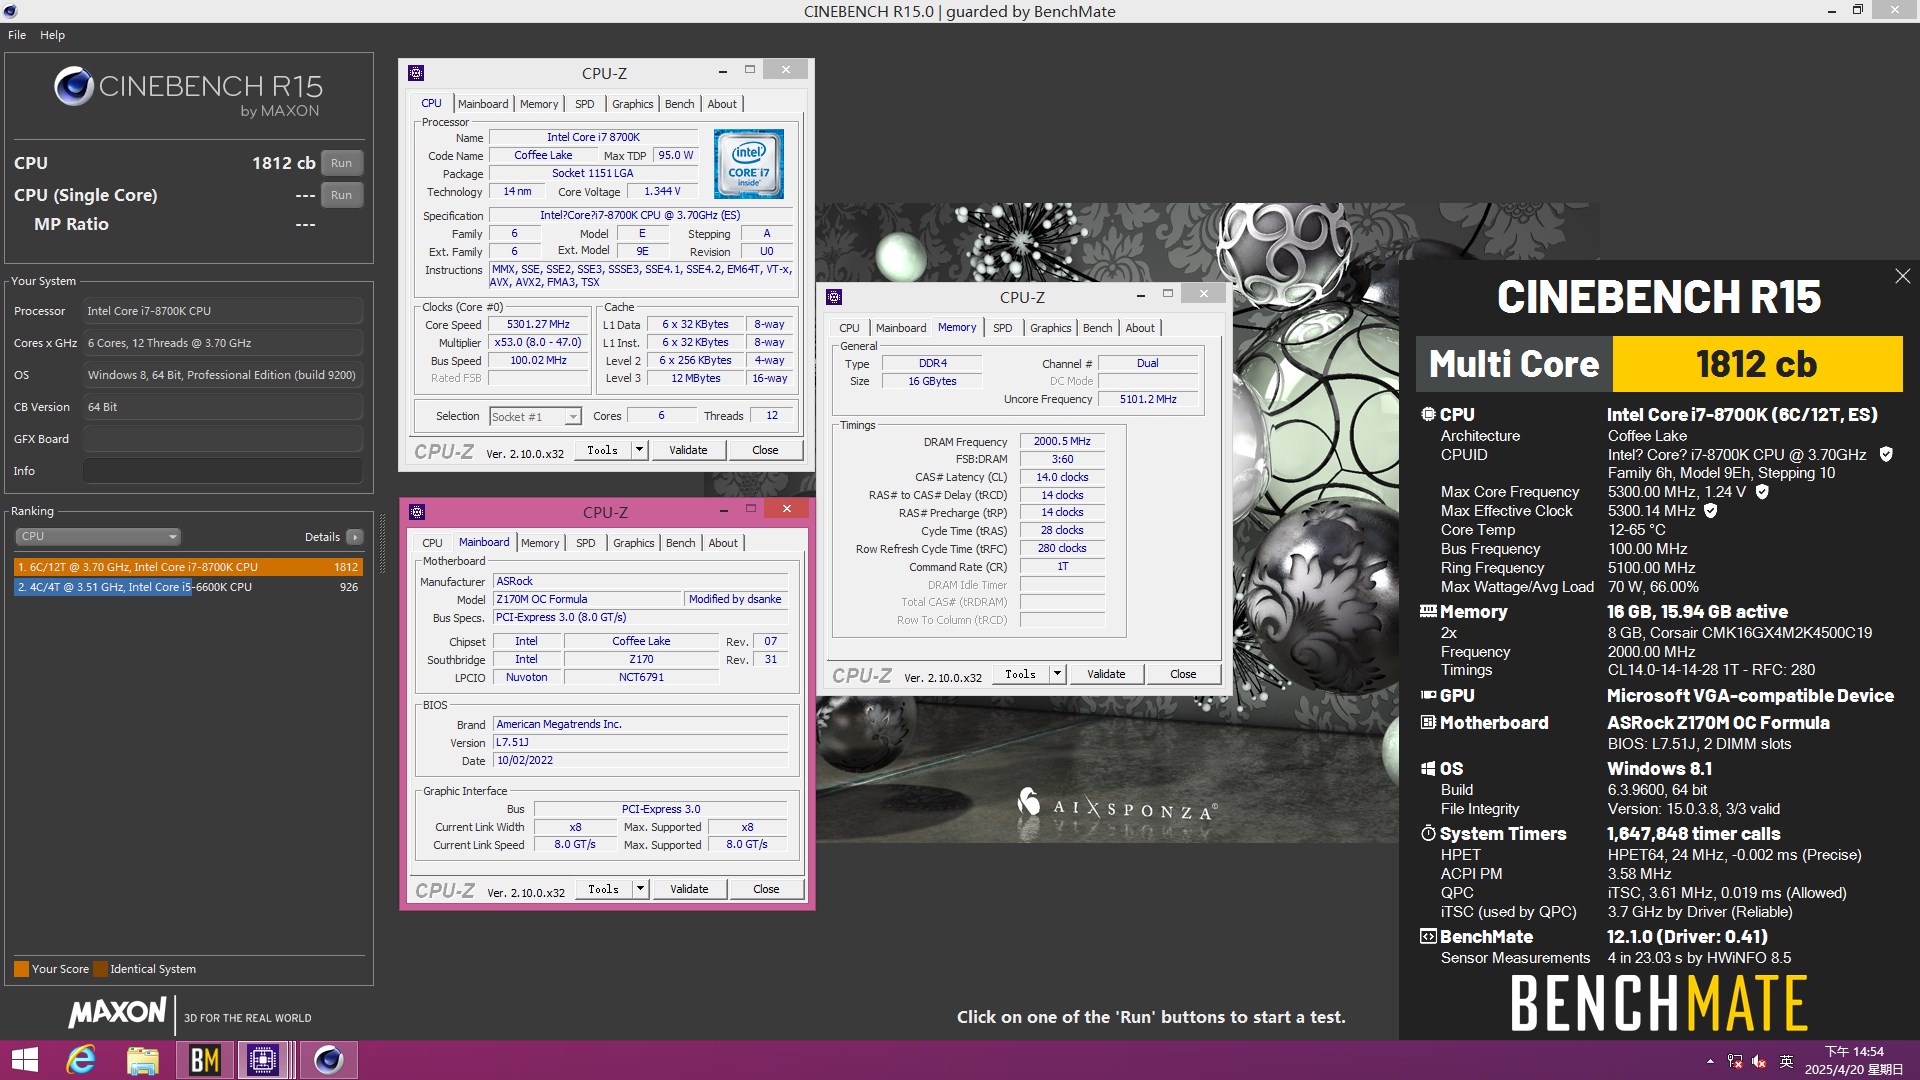Click the brown Identical System legend swatch
The height and width of the screenshot is (1080, 1920).
pos(99,969)
